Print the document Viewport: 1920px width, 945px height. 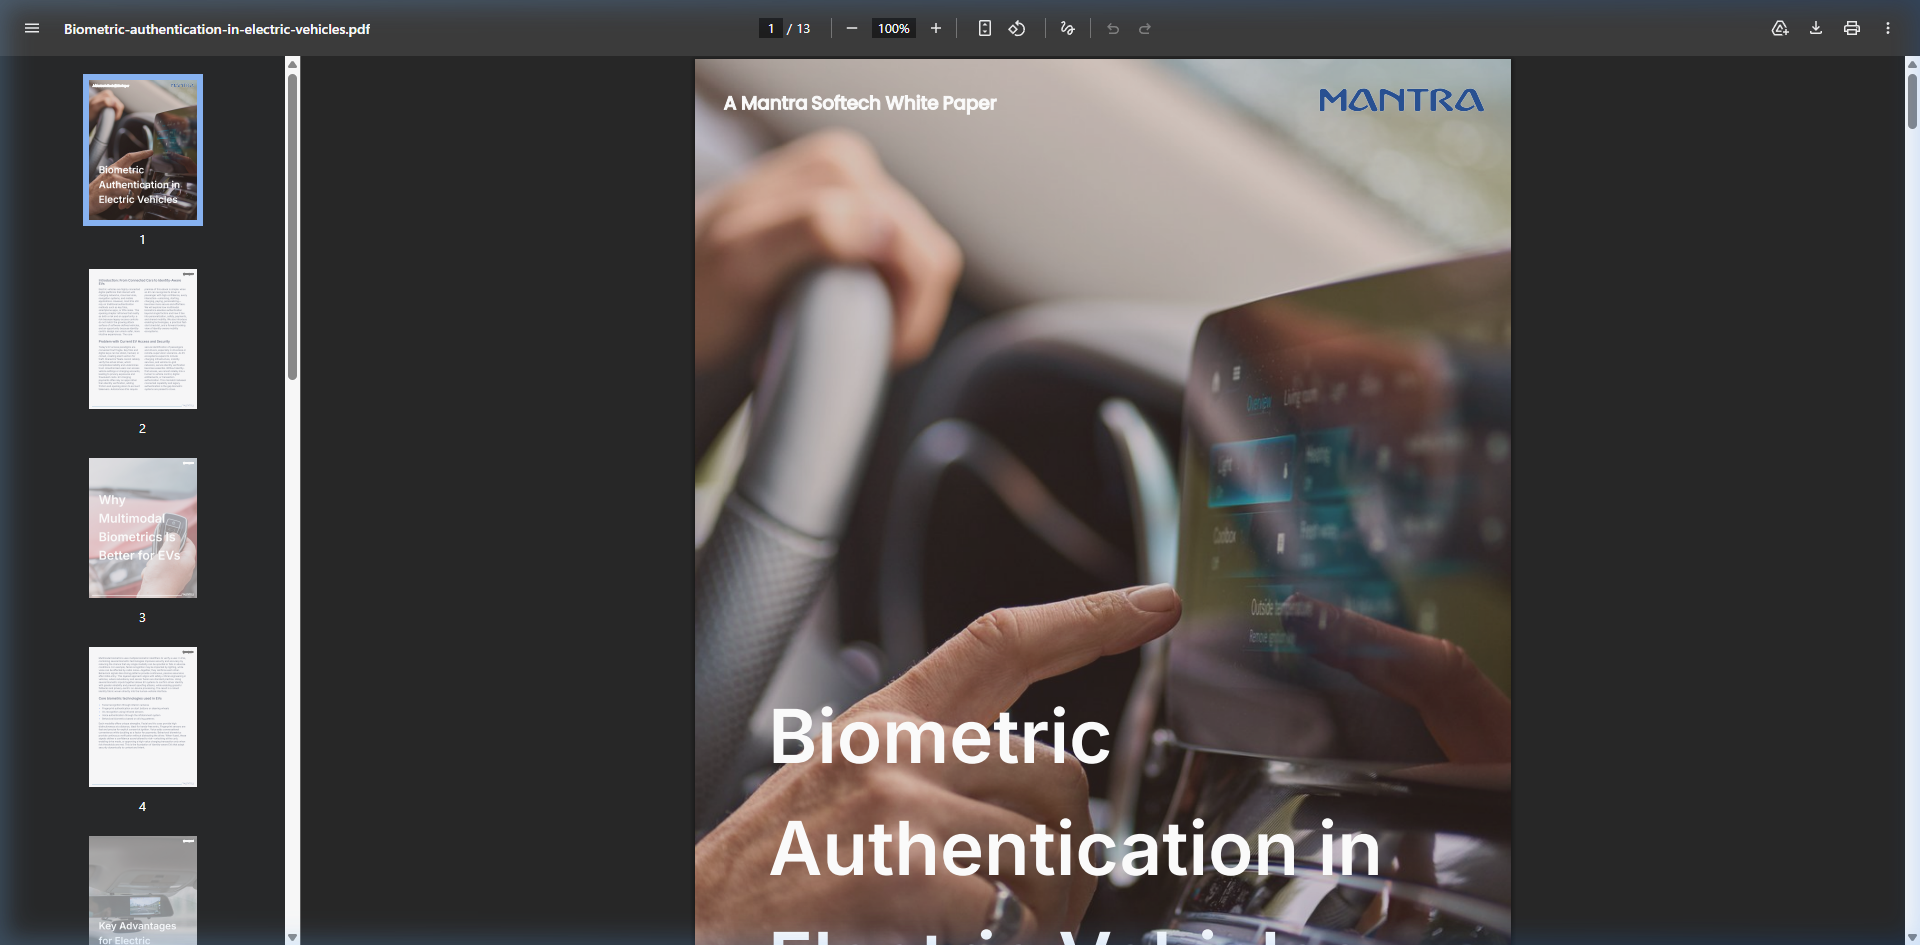pos(1852,28)
